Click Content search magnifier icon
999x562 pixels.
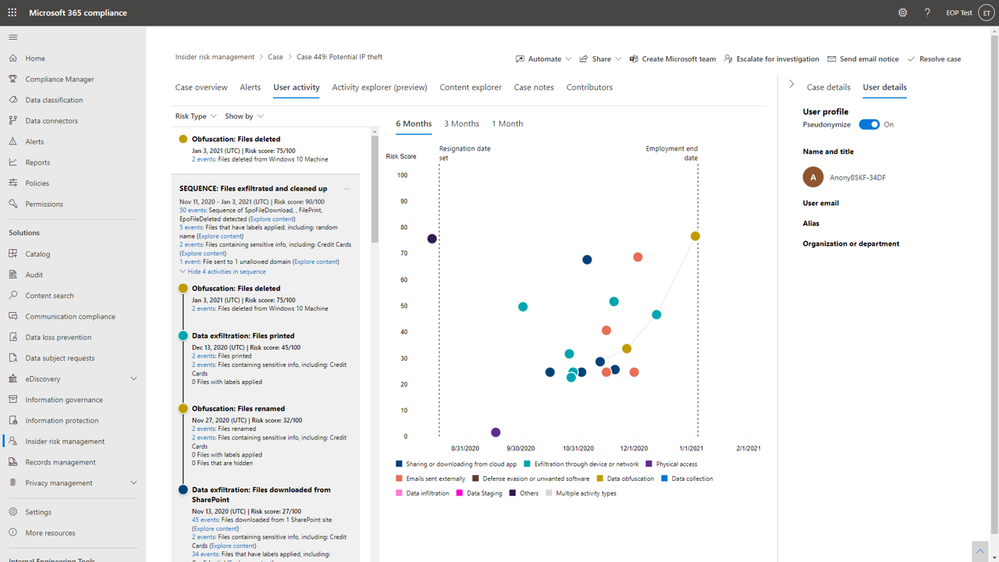click(x=13, y=295)
